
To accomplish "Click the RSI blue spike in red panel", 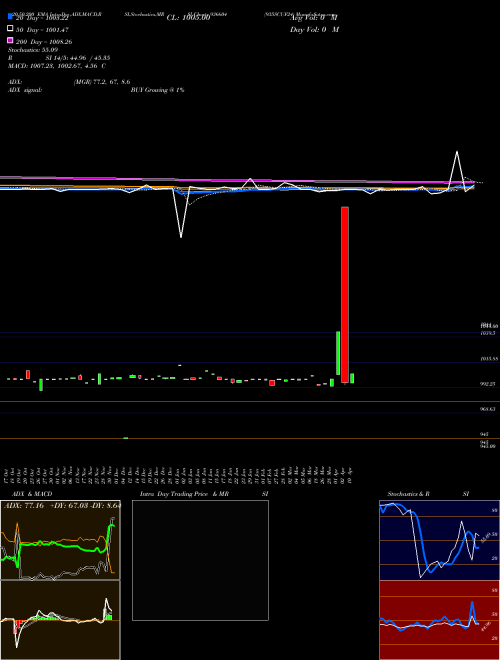I will click(x=472, y=606).
